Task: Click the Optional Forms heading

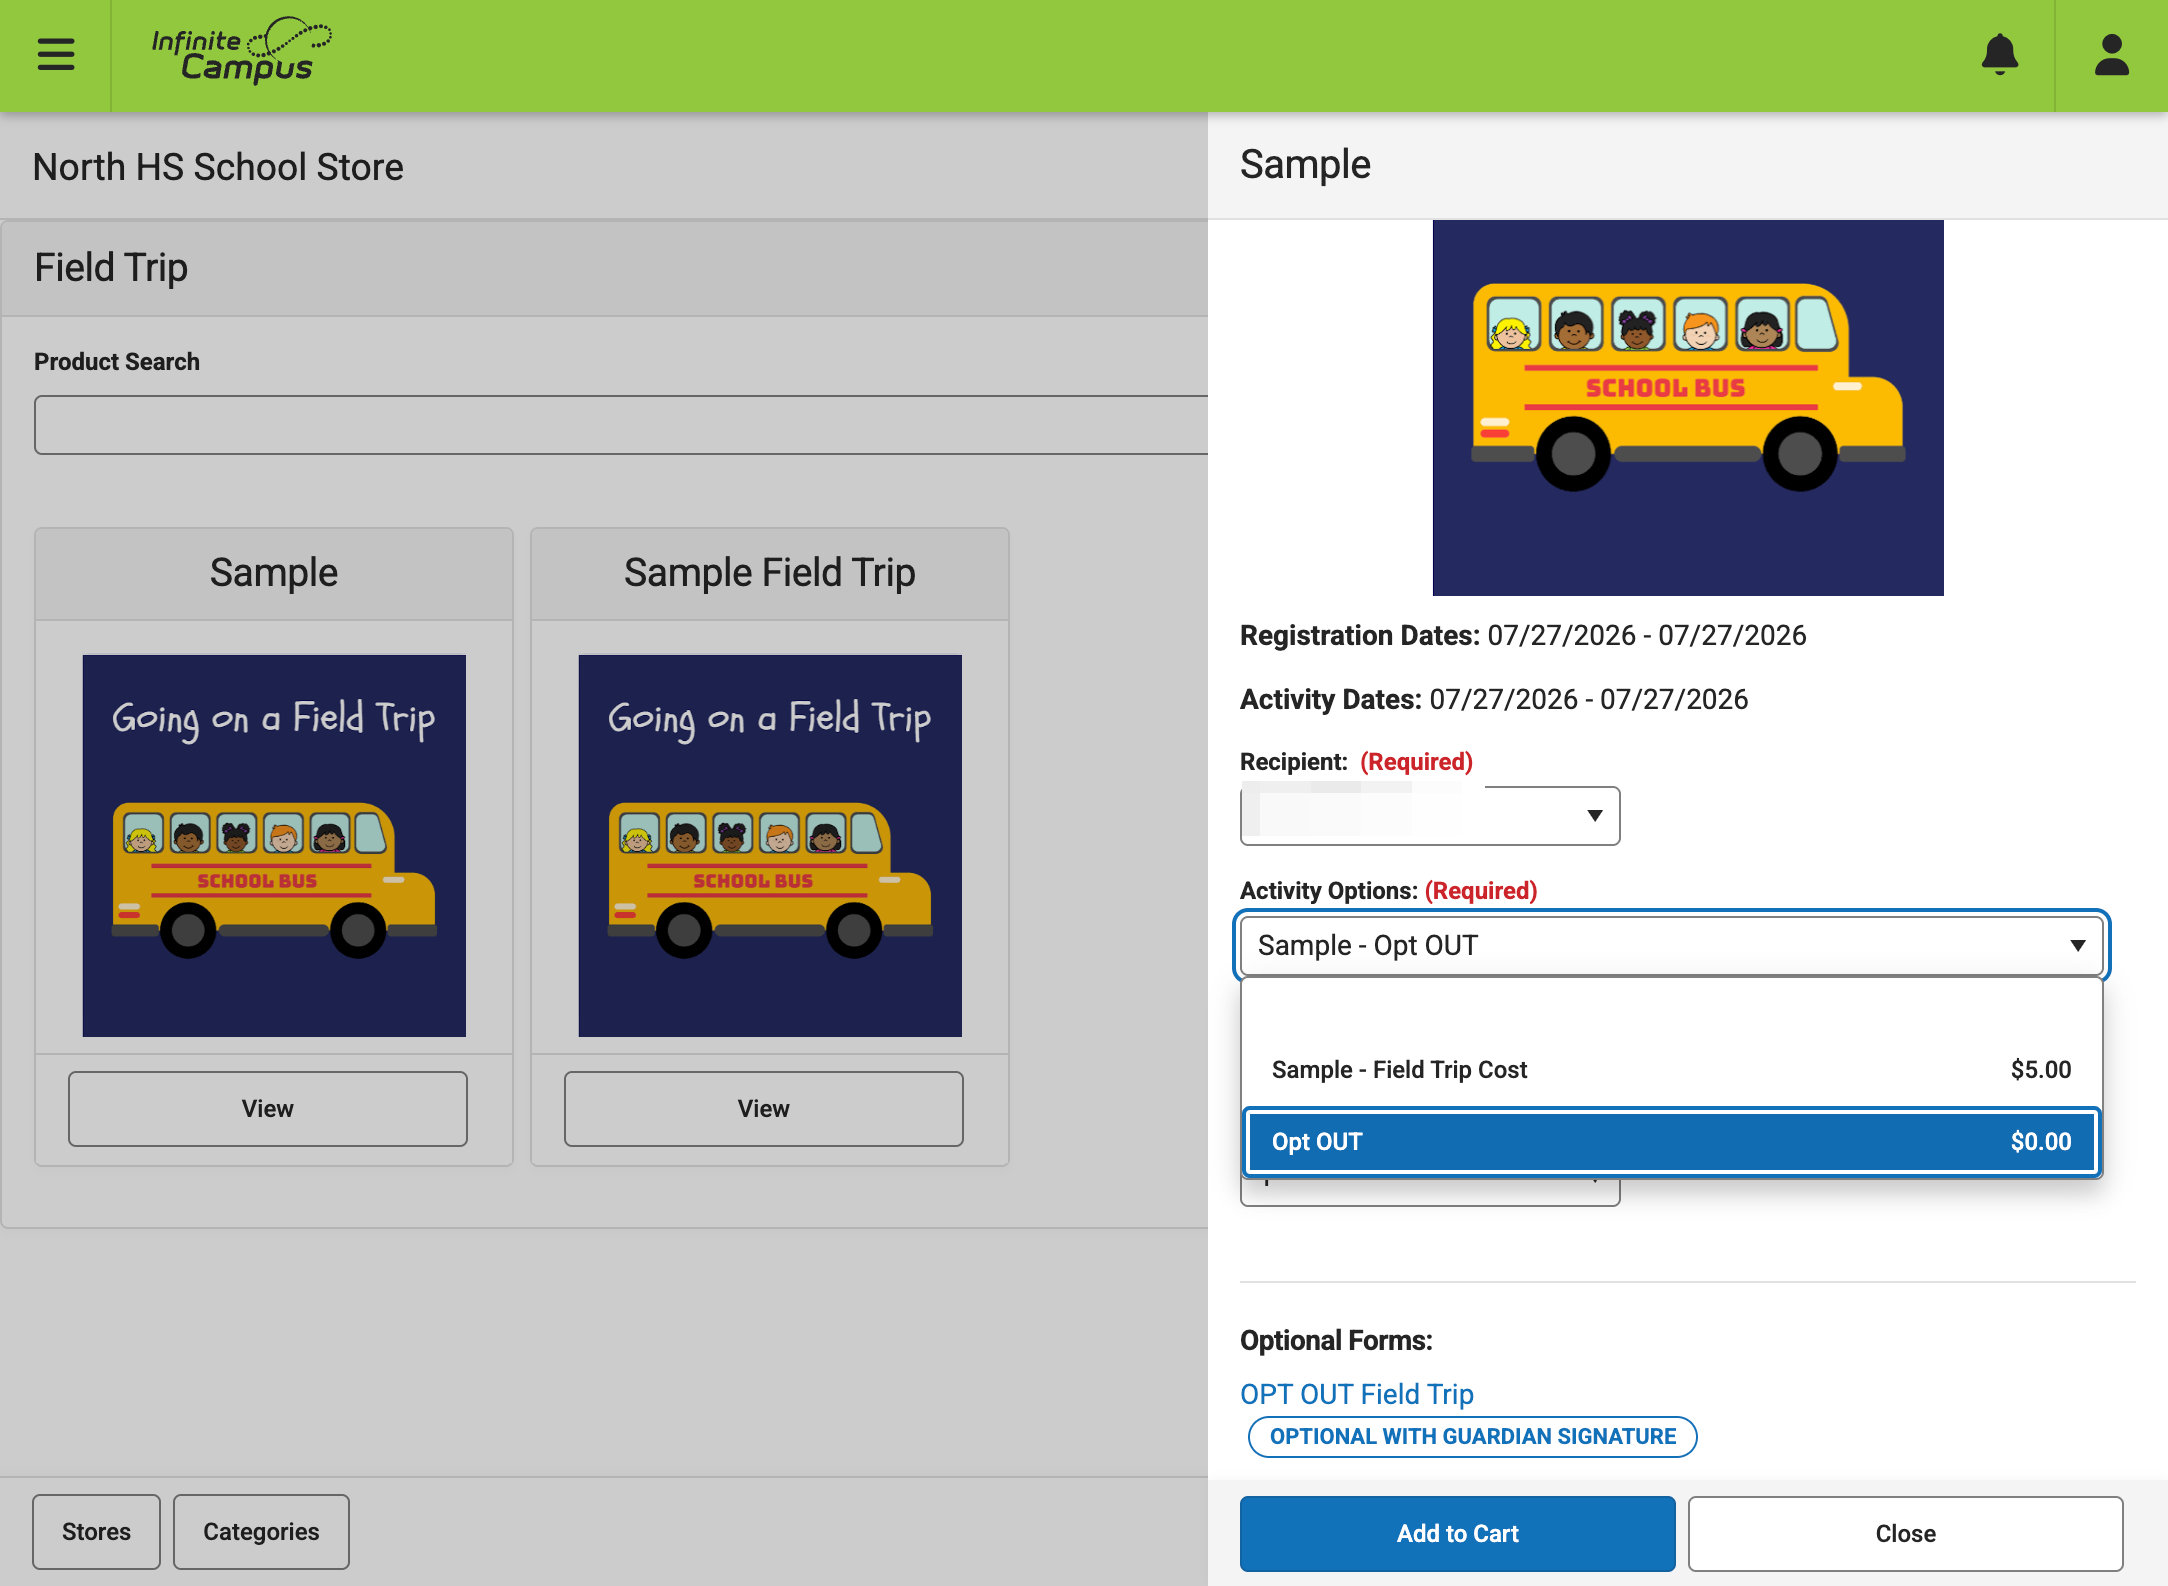Action: tap(1336, 1340)
